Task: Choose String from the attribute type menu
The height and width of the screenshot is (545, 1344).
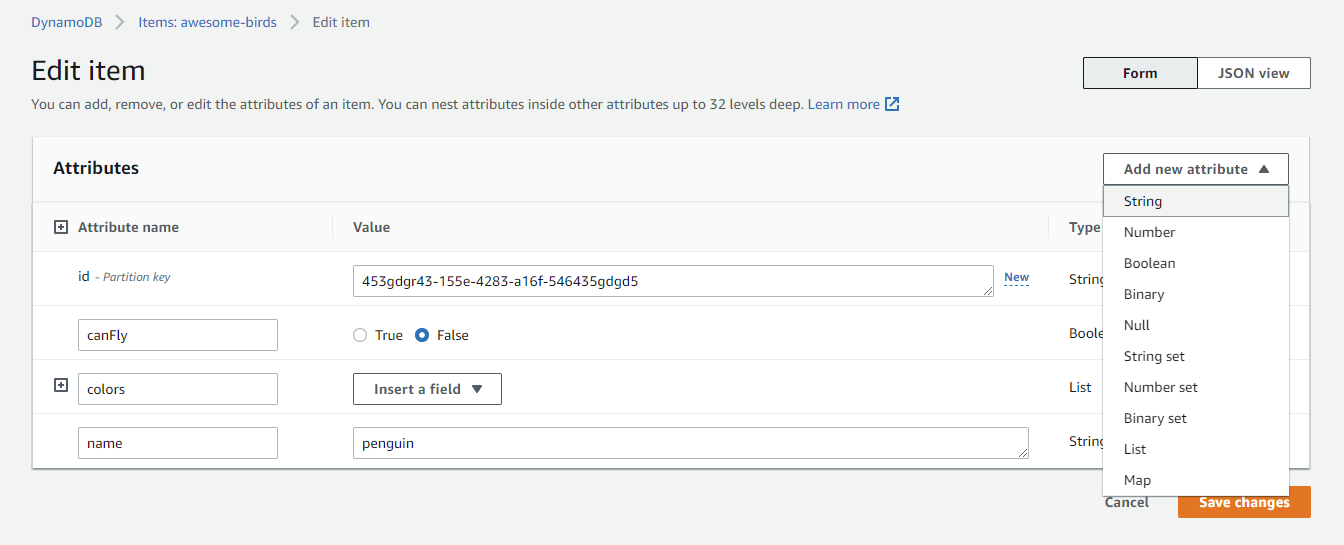Action: [x=1143, y=201]
